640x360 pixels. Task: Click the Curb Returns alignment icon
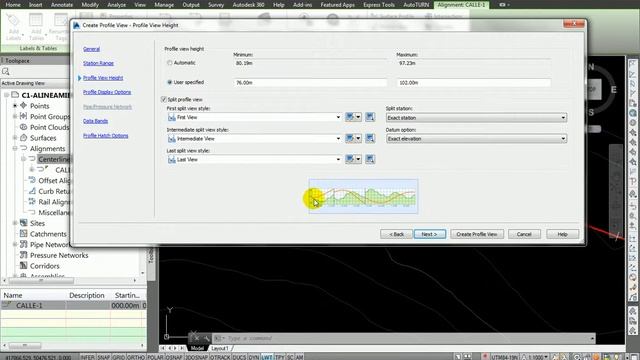tap(32, 191)
